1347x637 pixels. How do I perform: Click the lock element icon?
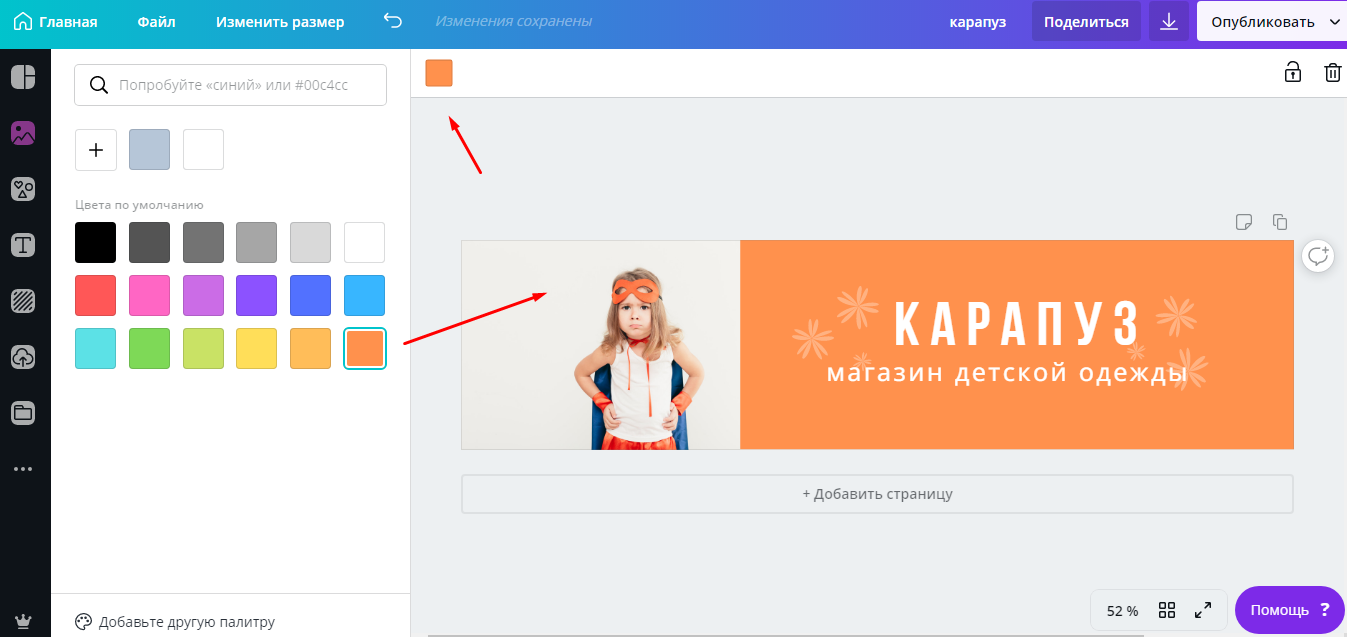(x=1293, y=72)
